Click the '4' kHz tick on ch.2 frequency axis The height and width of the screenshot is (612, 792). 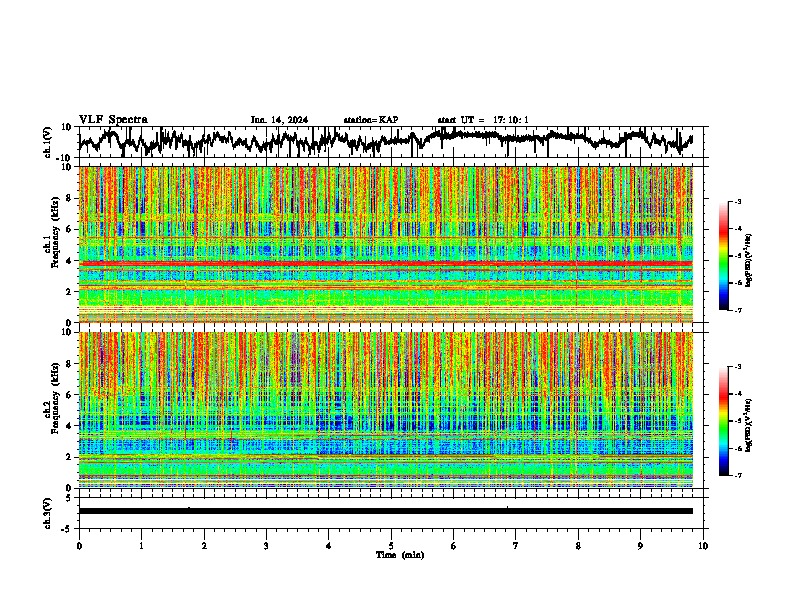69,426
